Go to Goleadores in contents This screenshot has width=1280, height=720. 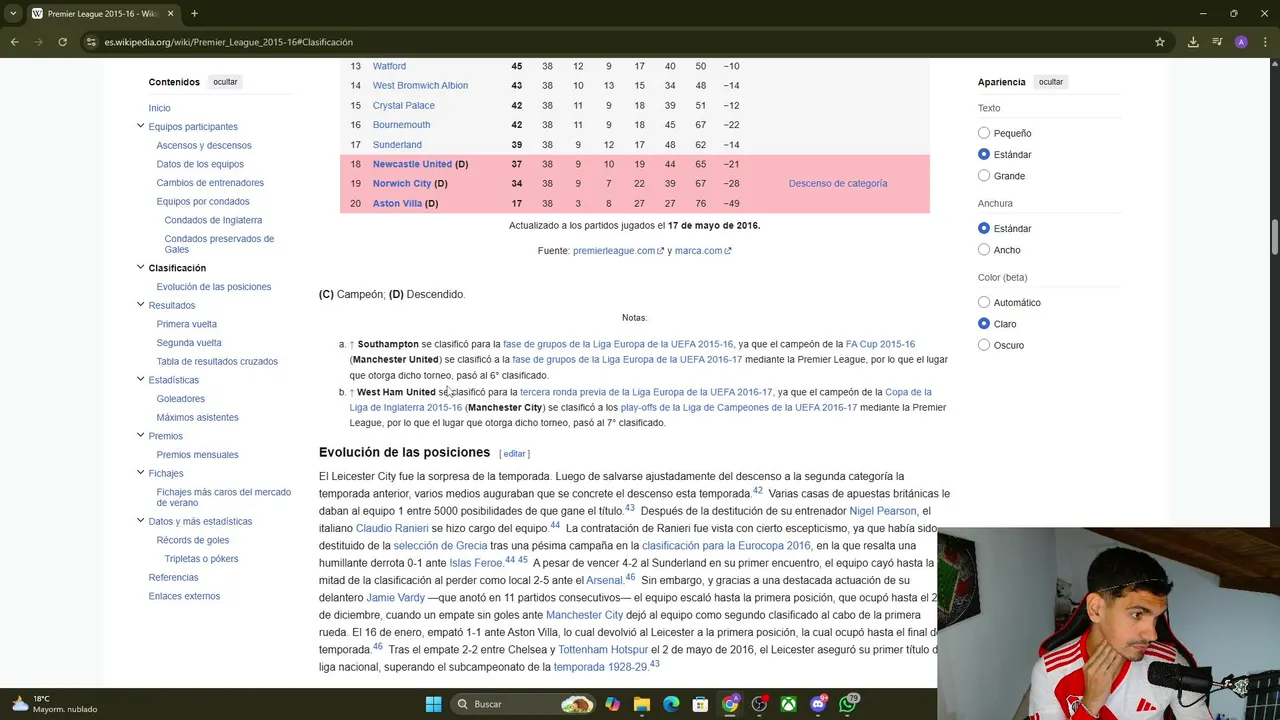(181, 399)
